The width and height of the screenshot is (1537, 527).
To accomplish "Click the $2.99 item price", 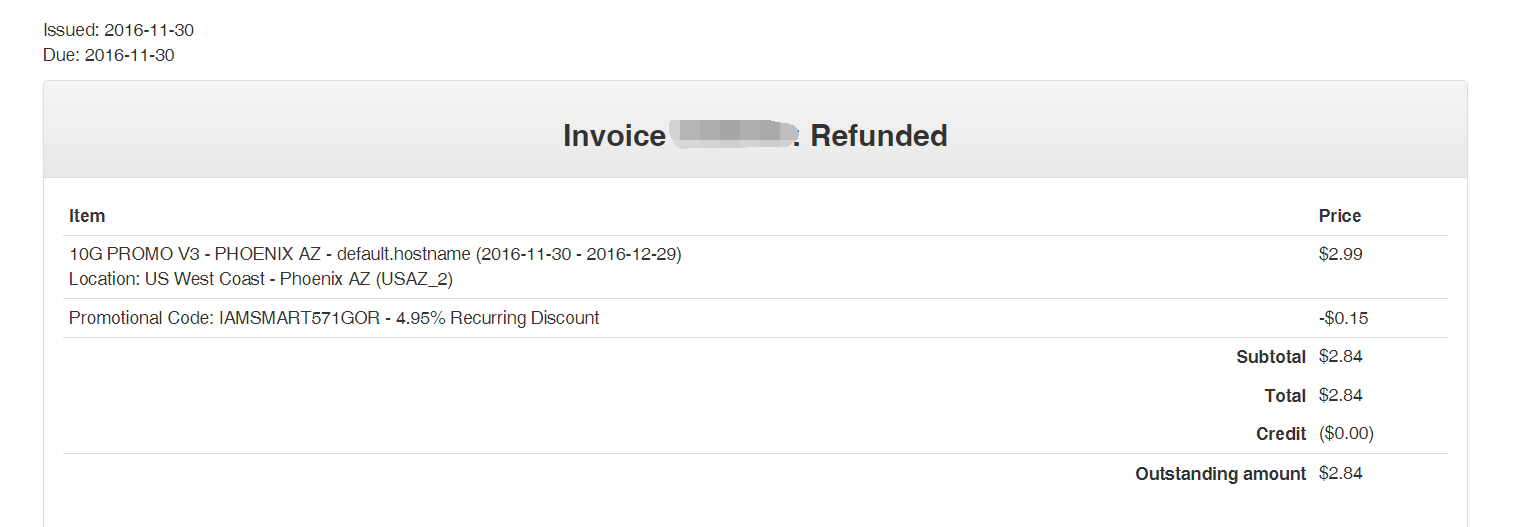I will pyautogui.click(x=1341, y=254).
